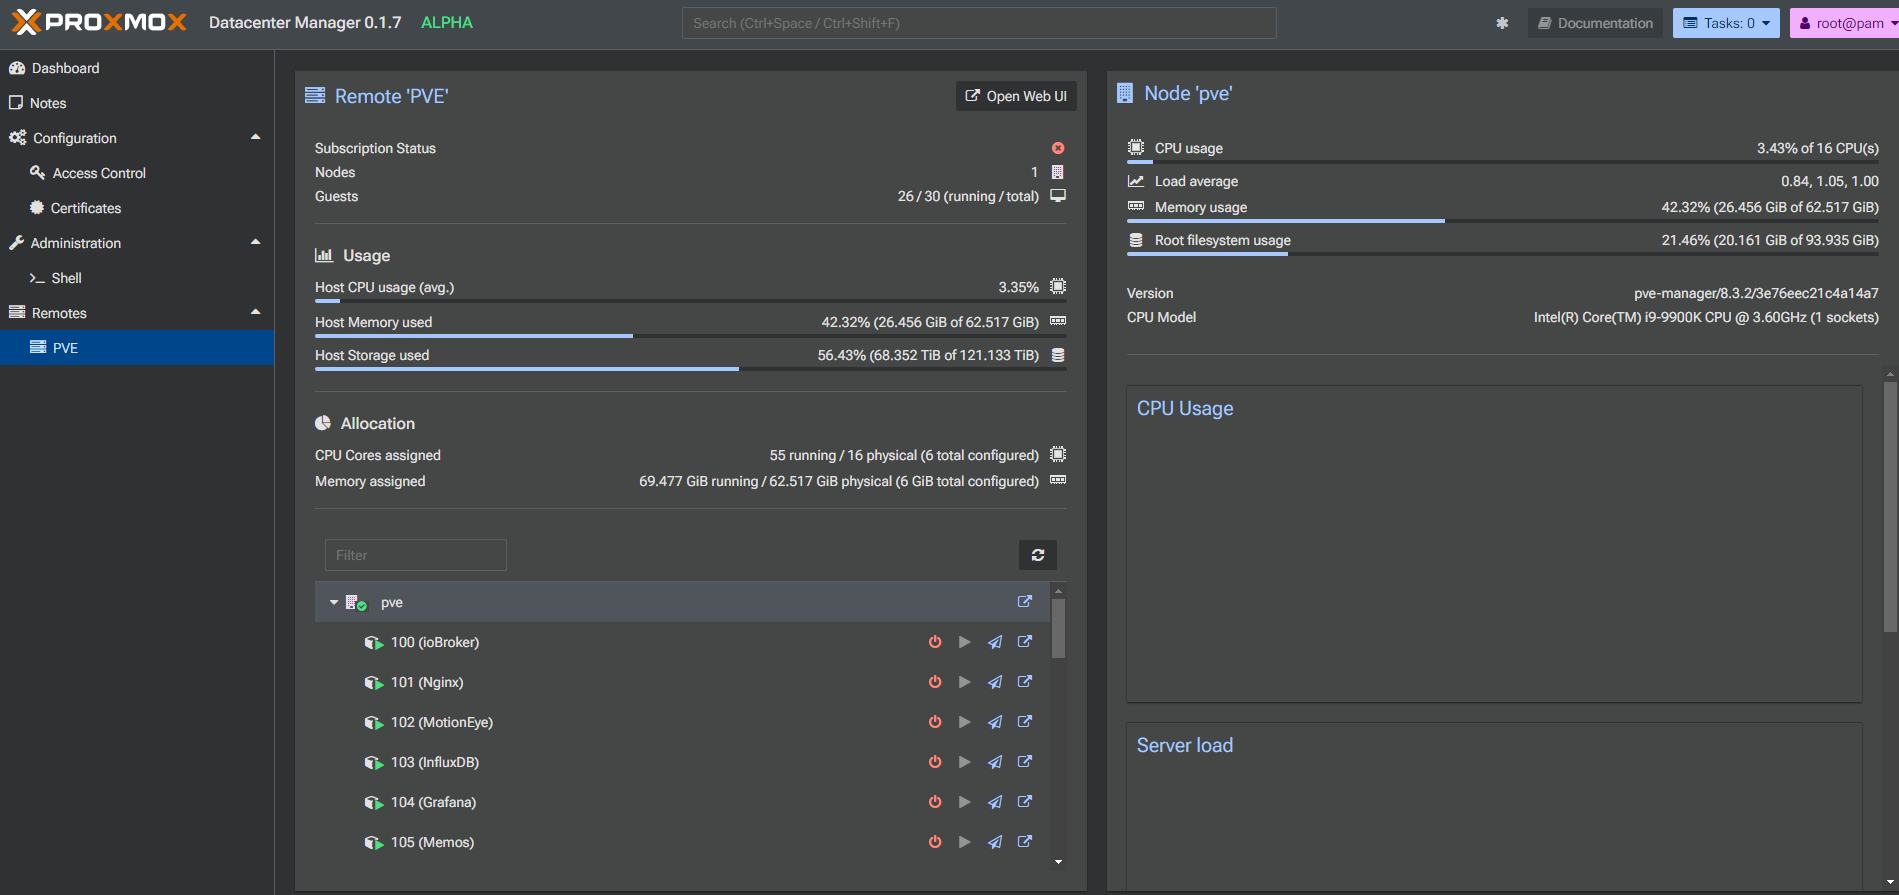The width and height of the screenshot is (1899, 895).
Task: Click the CPU Cores assigned icon
Action: tap(1058, 455)
